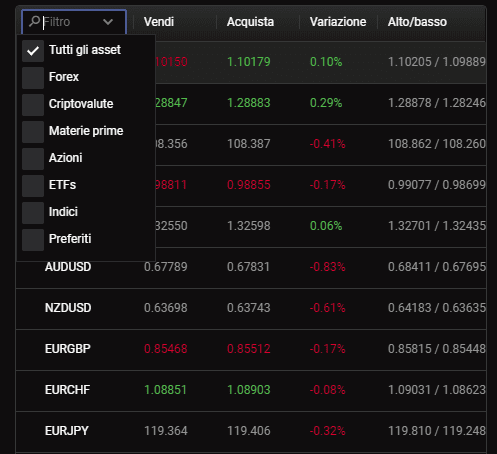
Task: Select the EURJPY instrument row
Action: pyautogui.click(x=251, y=431)
